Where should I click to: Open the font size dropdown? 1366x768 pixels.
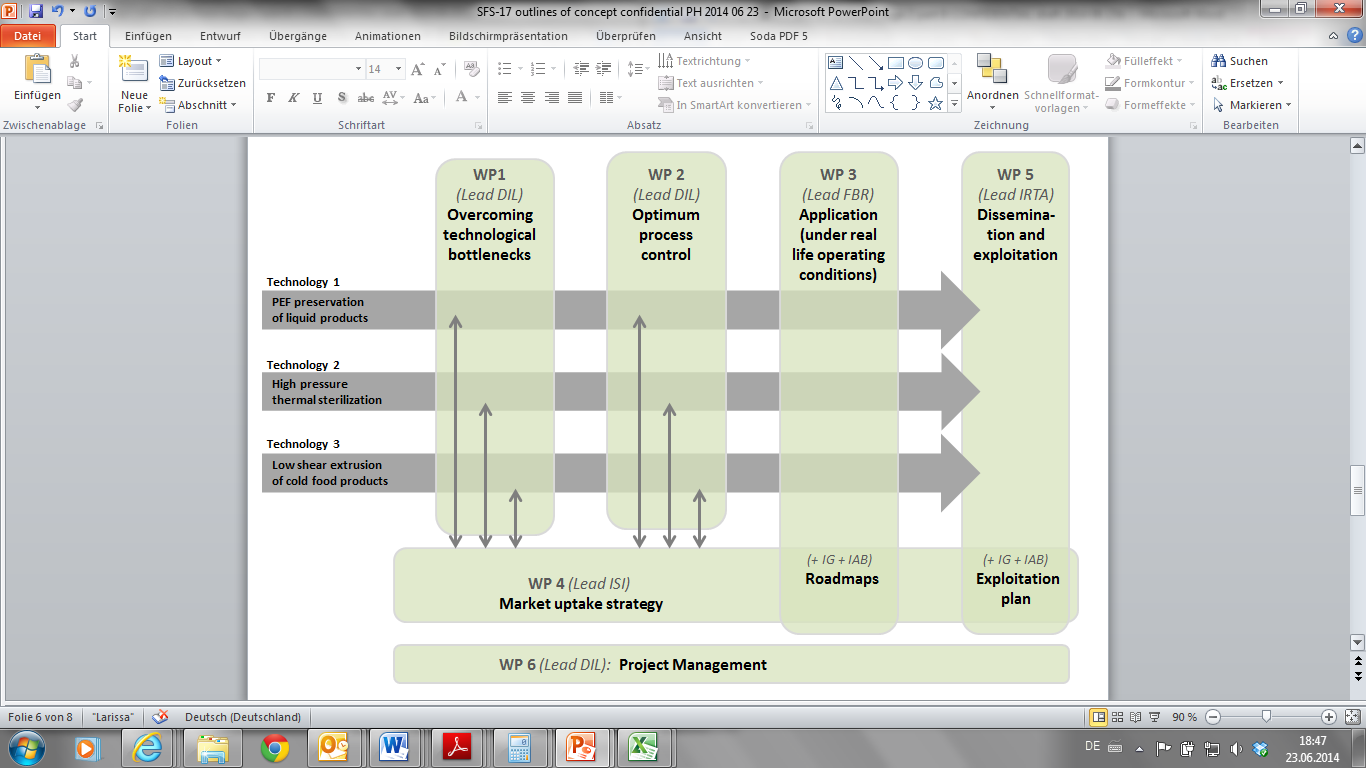click(398, 70)
